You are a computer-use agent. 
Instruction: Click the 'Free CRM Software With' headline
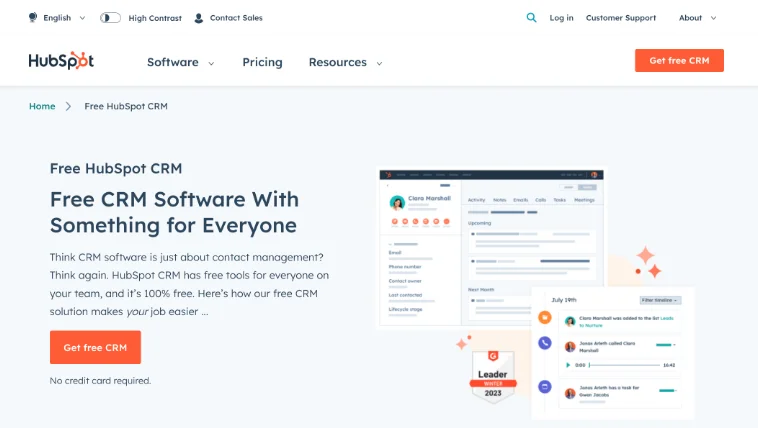175,199
